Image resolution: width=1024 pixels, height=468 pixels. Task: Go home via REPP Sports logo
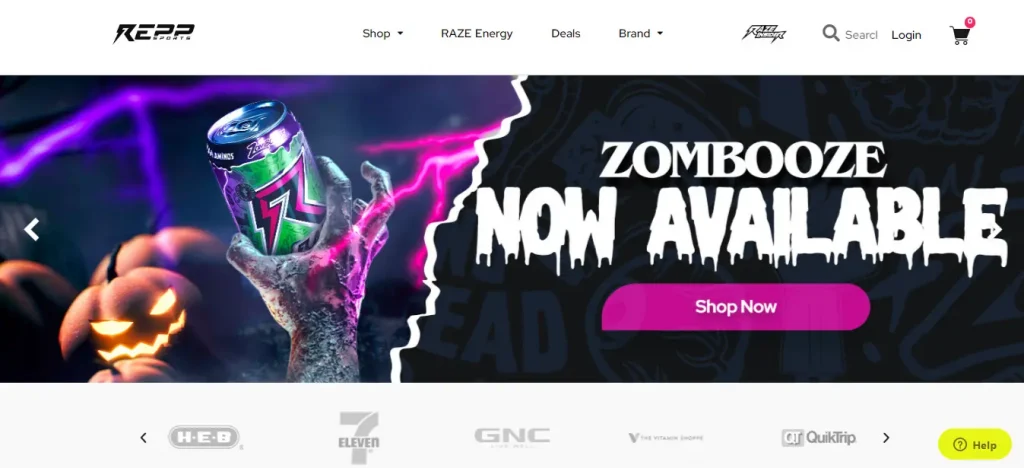154,33
